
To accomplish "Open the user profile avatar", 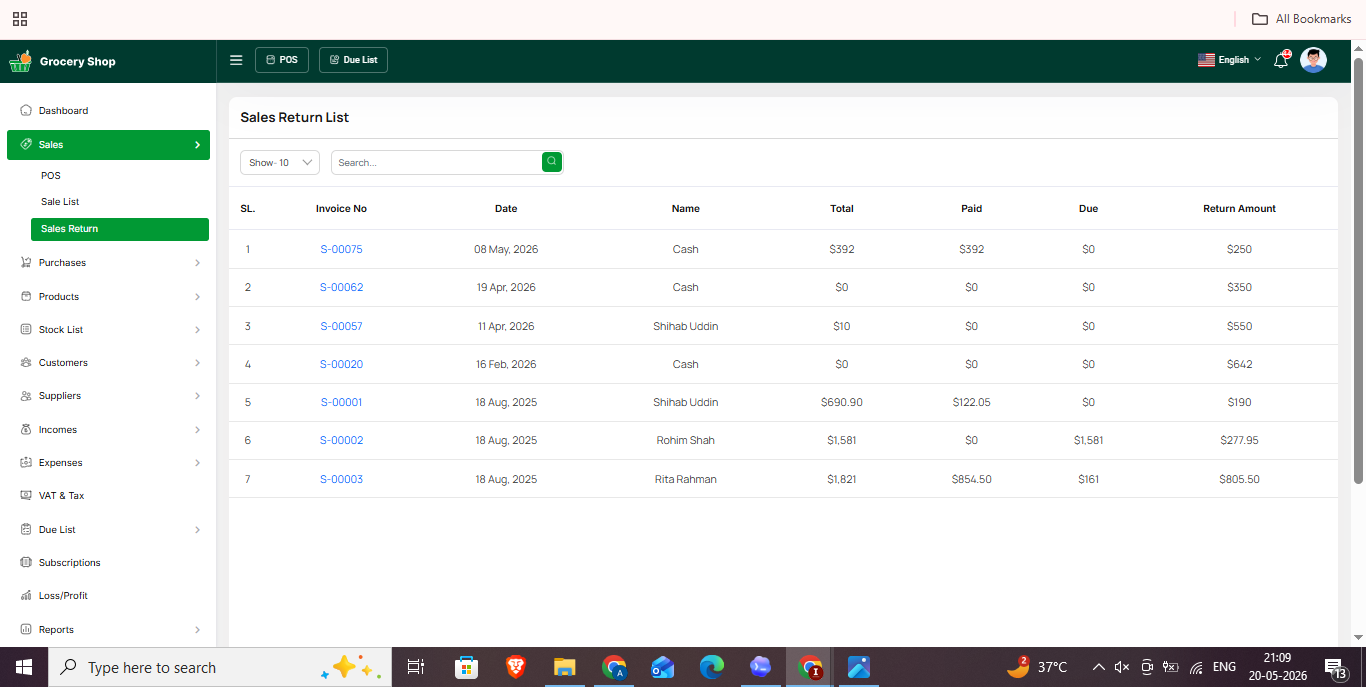I will [1313, 60].
